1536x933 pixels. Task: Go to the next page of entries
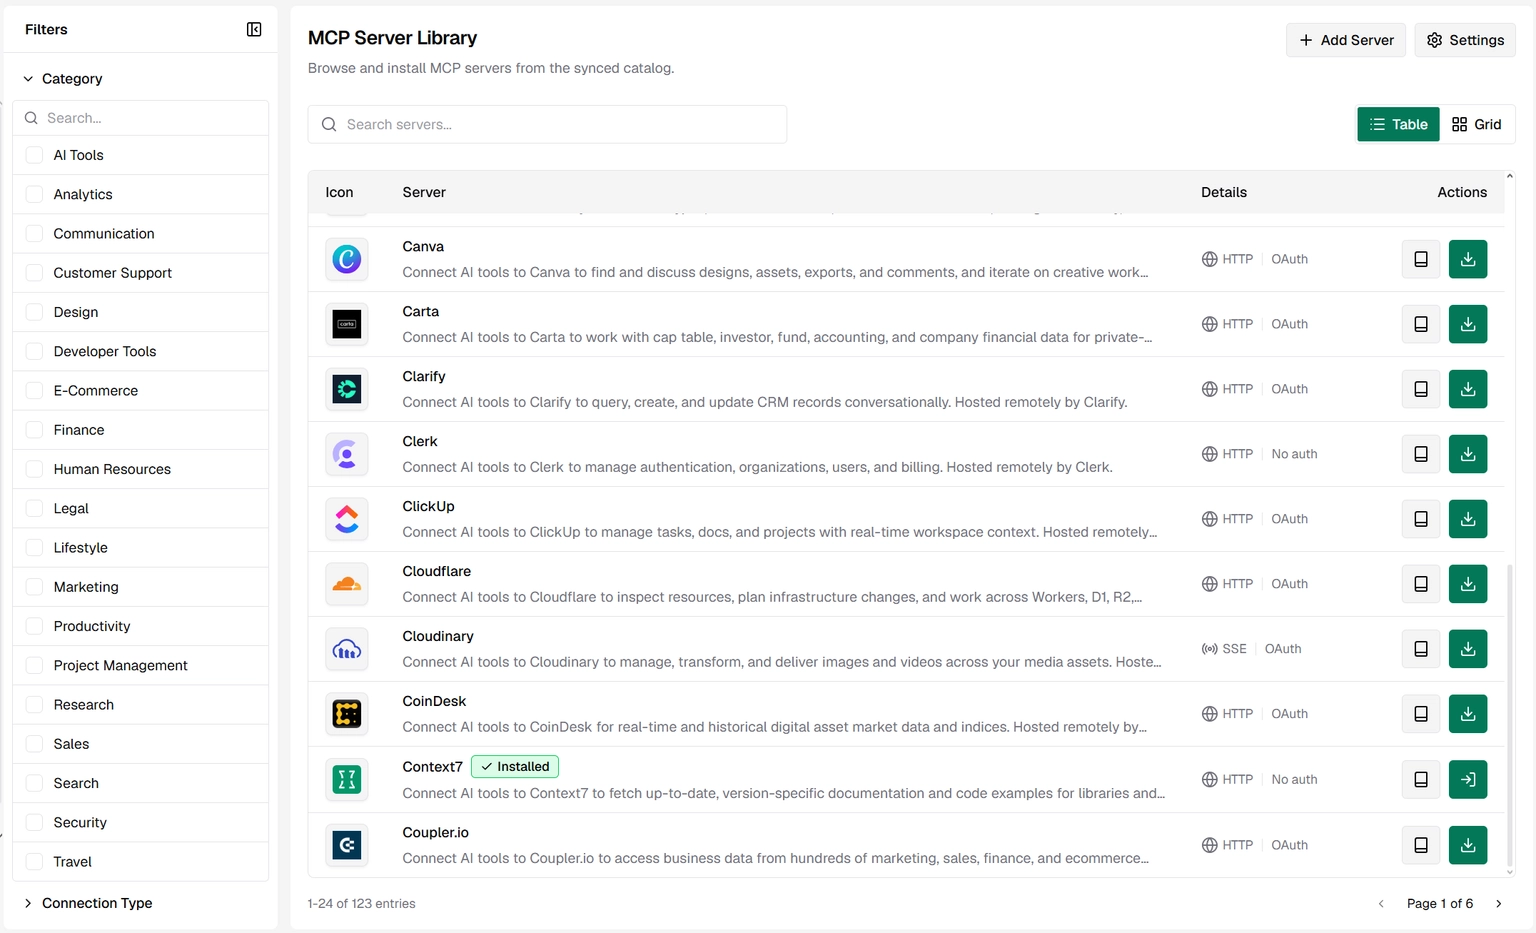pyautogui.click(x=1498, y=904)
